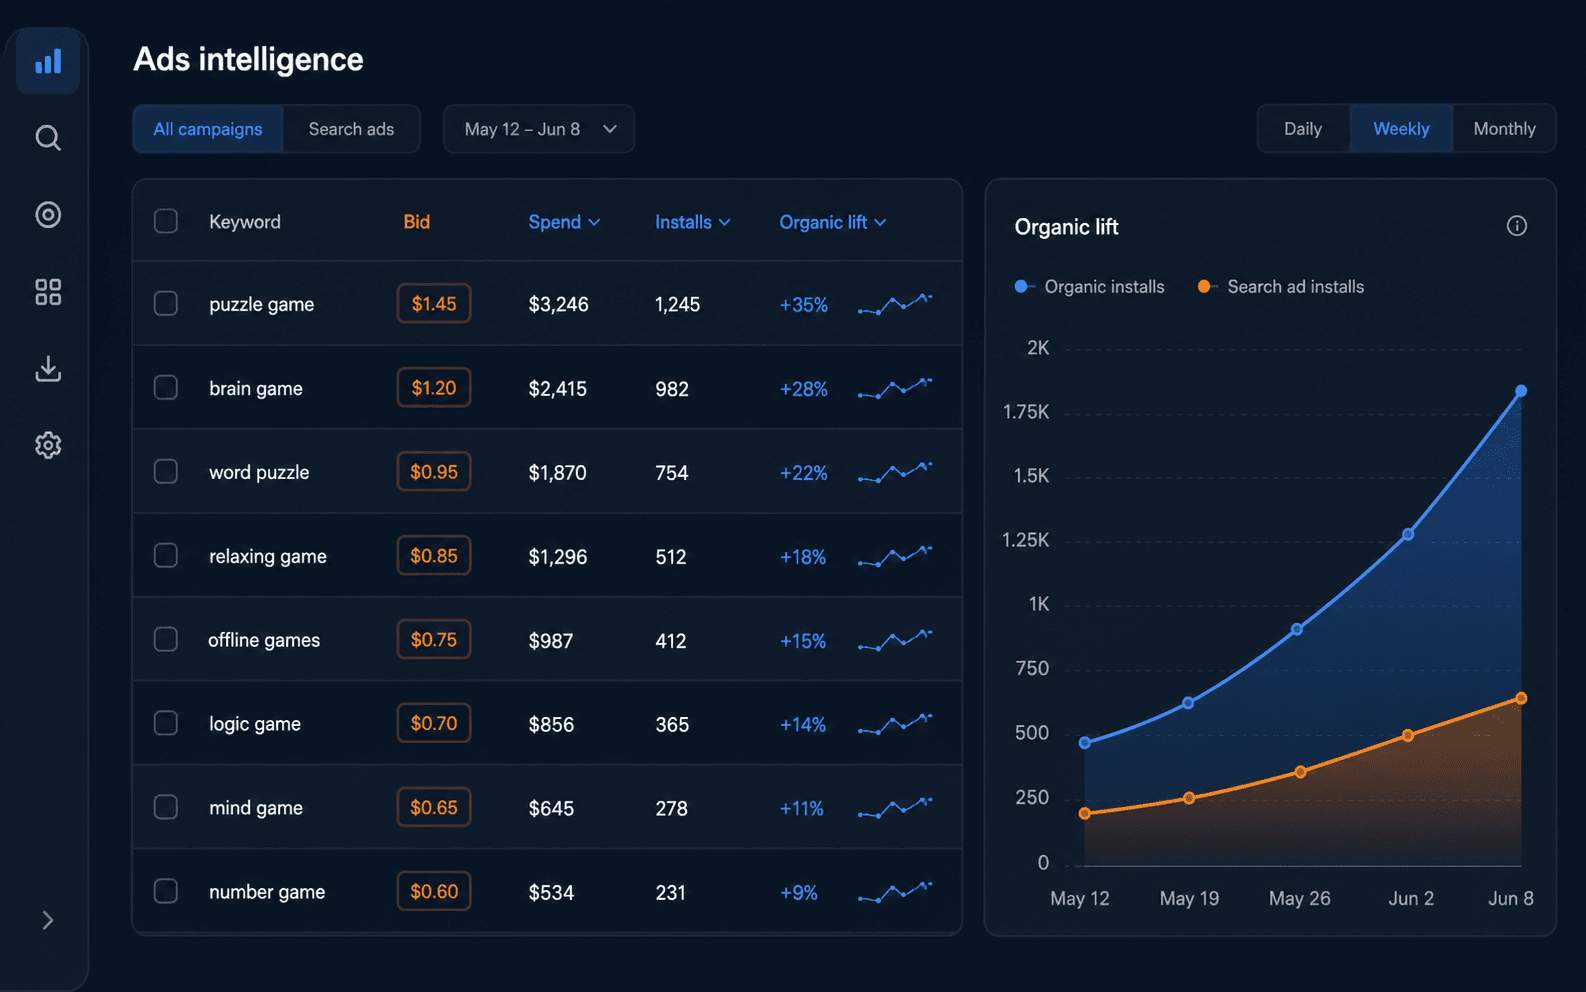The height and width of the screenshot is (992, 1586).
Task: Click the Keyword column header
Action: (x=245, y=222)
